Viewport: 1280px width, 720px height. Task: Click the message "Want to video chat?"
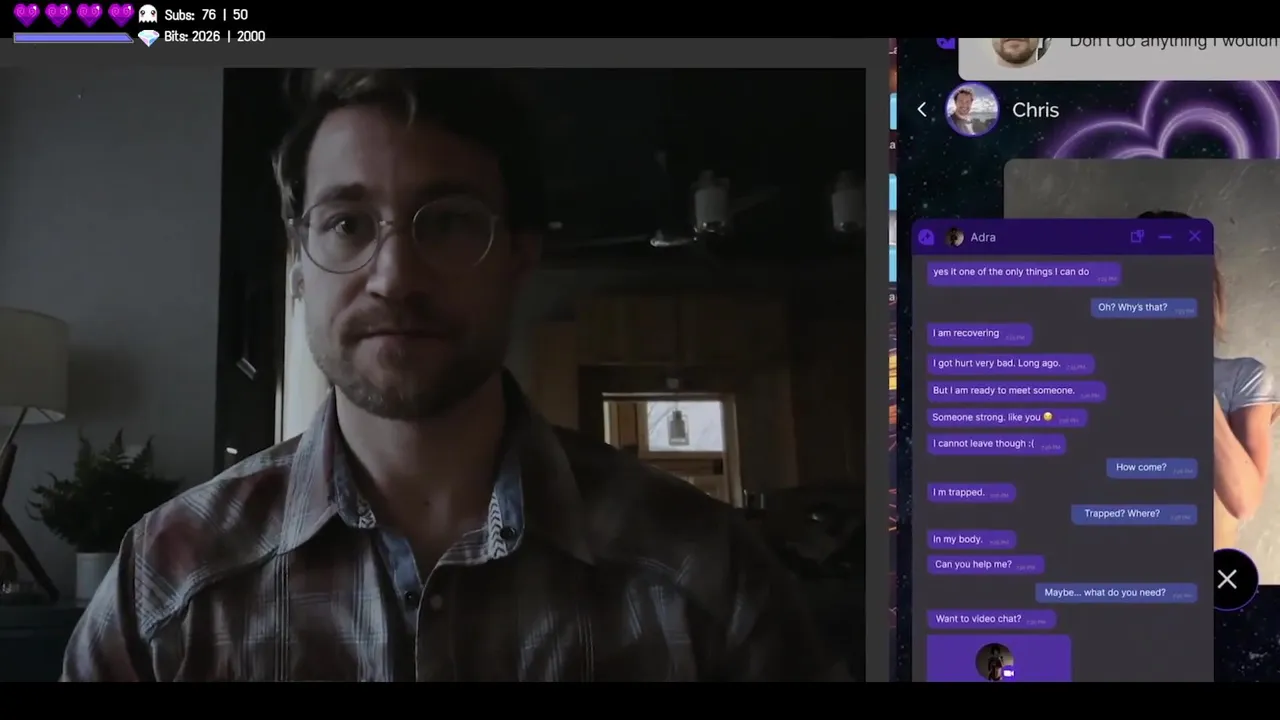[991, 619]
